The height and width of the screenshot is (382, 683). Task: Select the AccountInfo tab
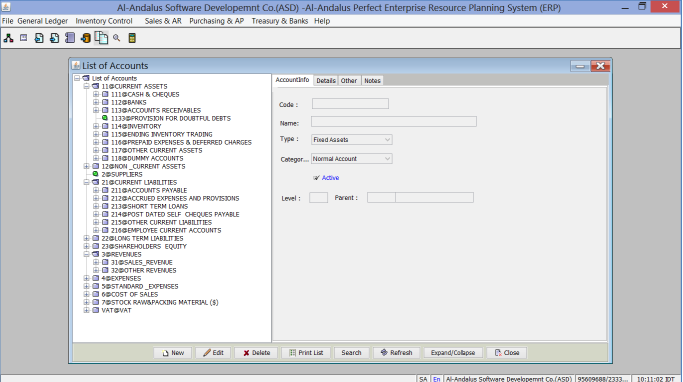click(x=292, y=80)
